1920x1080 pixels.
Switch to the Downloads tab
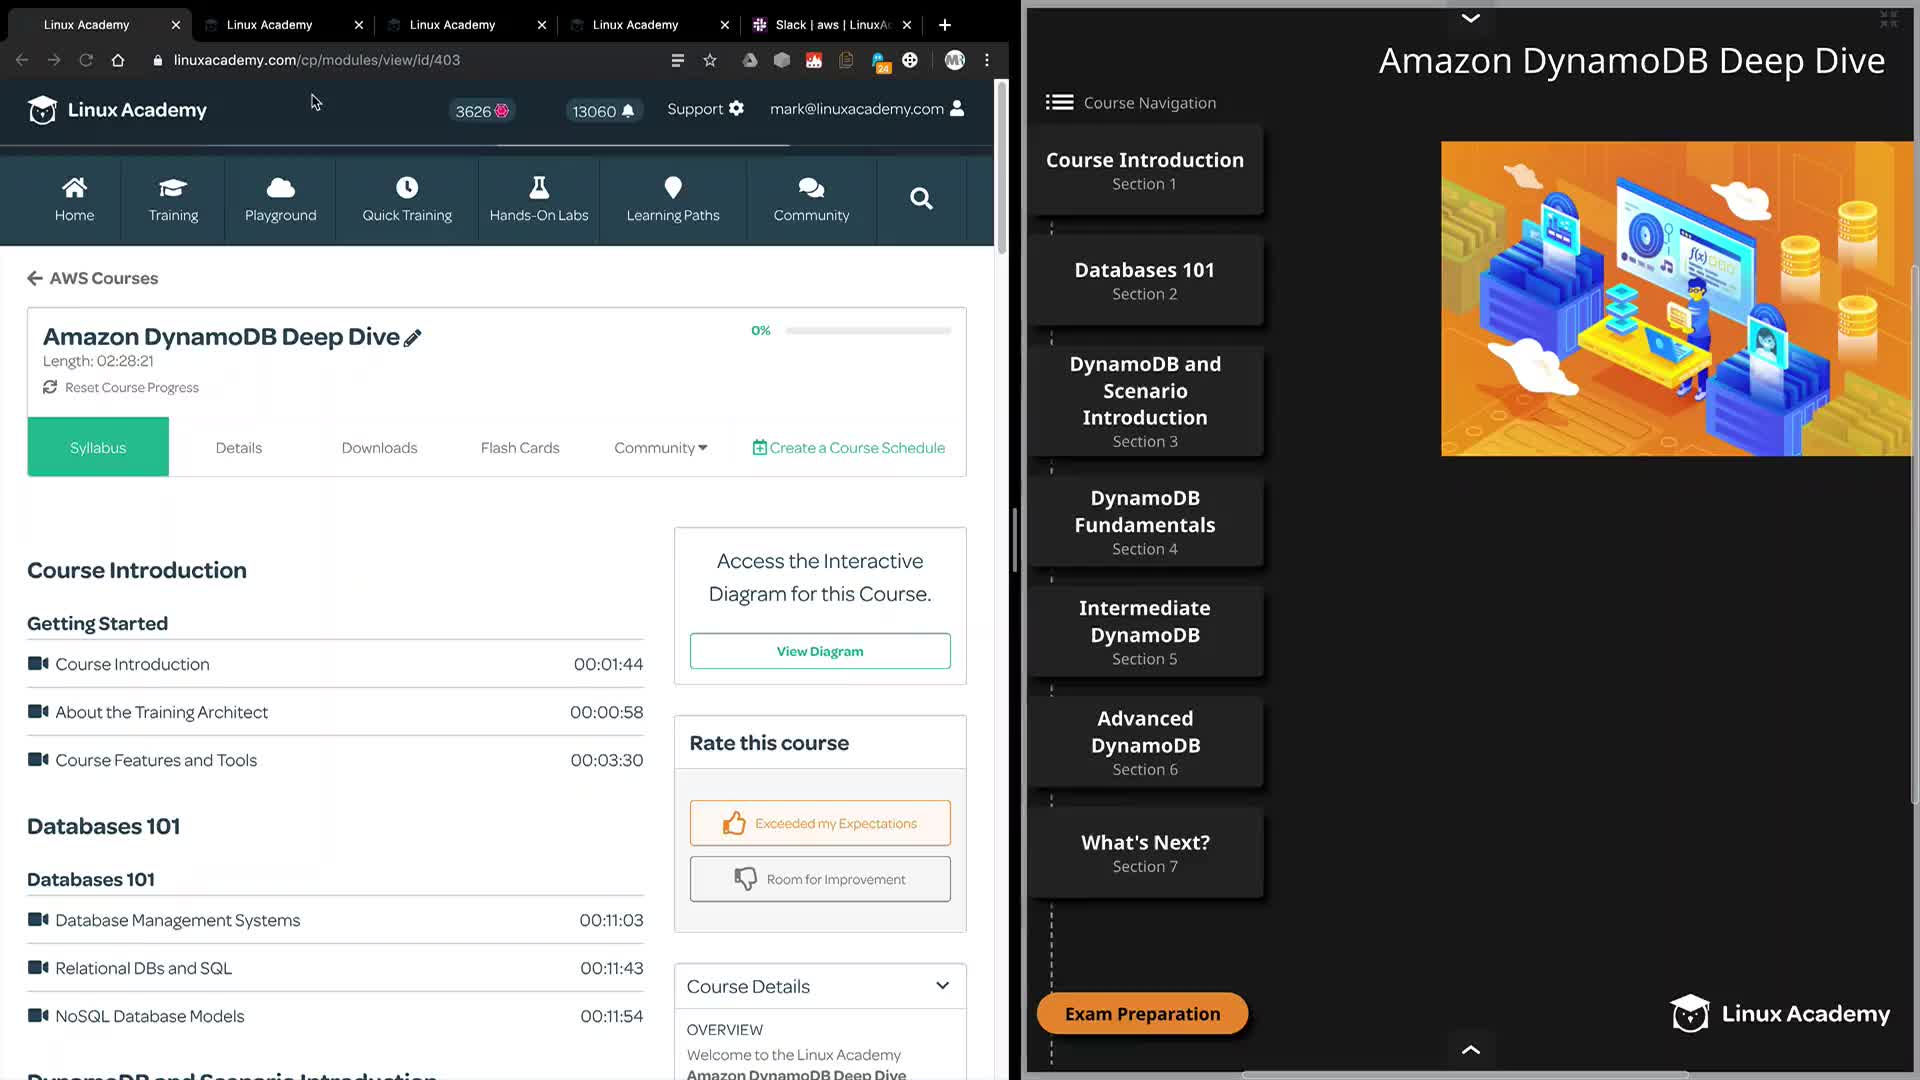379,448
